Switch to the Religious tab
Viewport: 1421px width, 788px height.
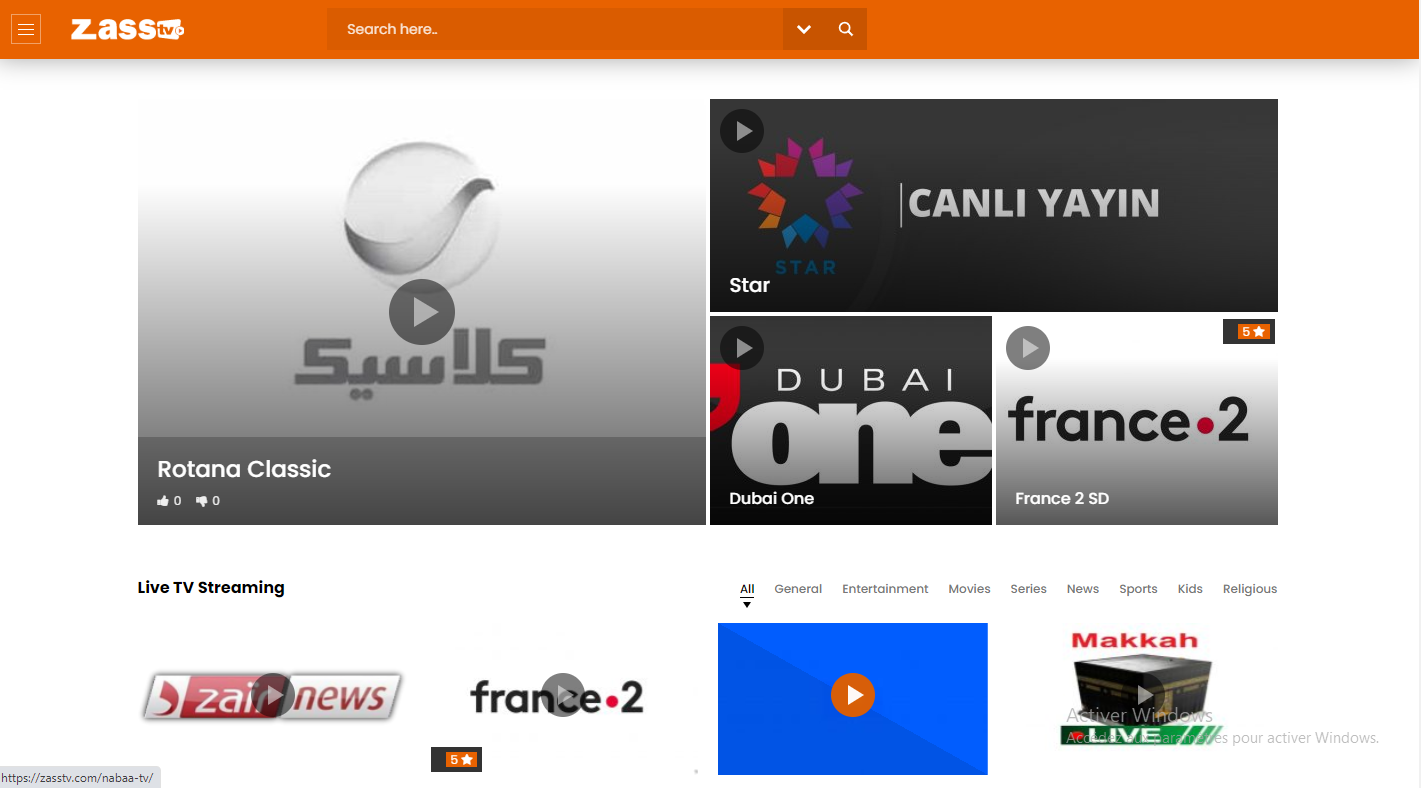click(1250, 589)
